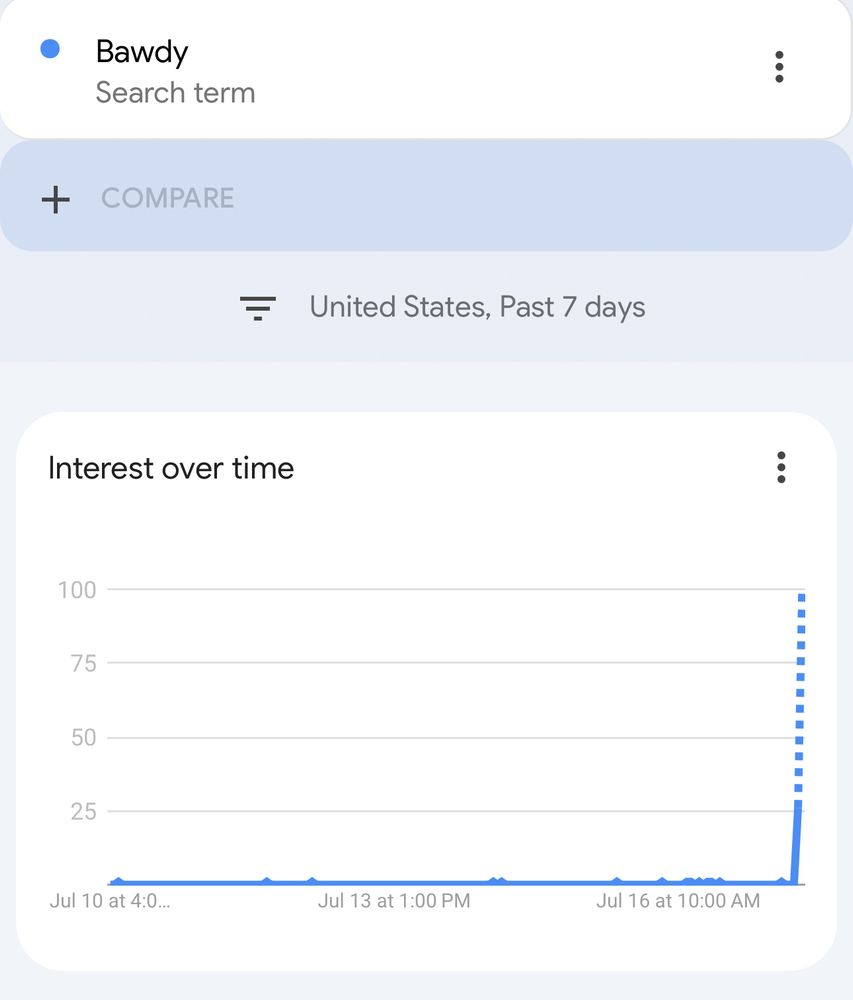Open the Bawdy search term options menu
Screen dimensions: 853x1000
click(778, 67)
